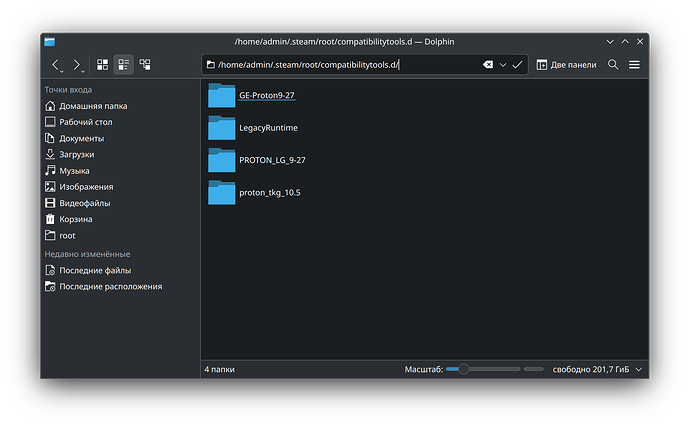
Task: Open Изображения place
Action: tap(121, 187)
